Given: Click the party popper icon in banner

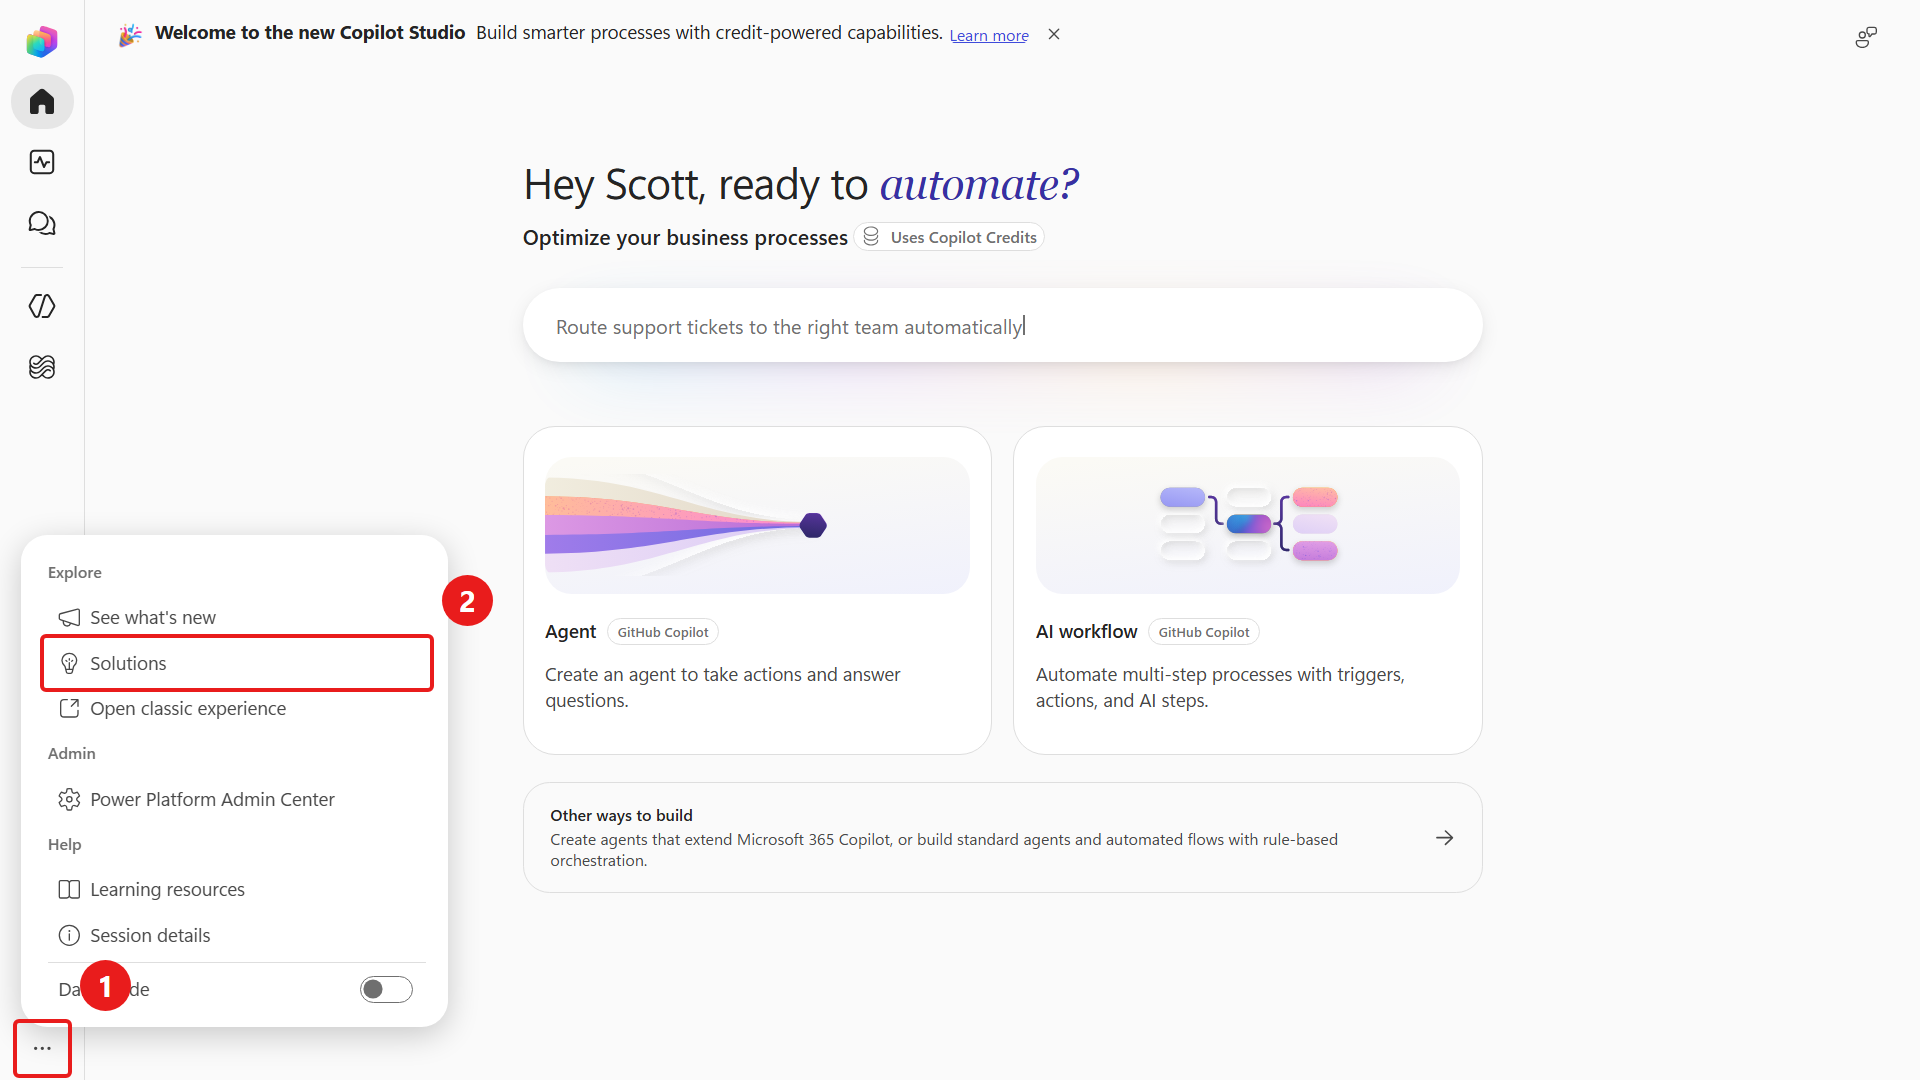Looking at the screenshot, I should (130, 35).
